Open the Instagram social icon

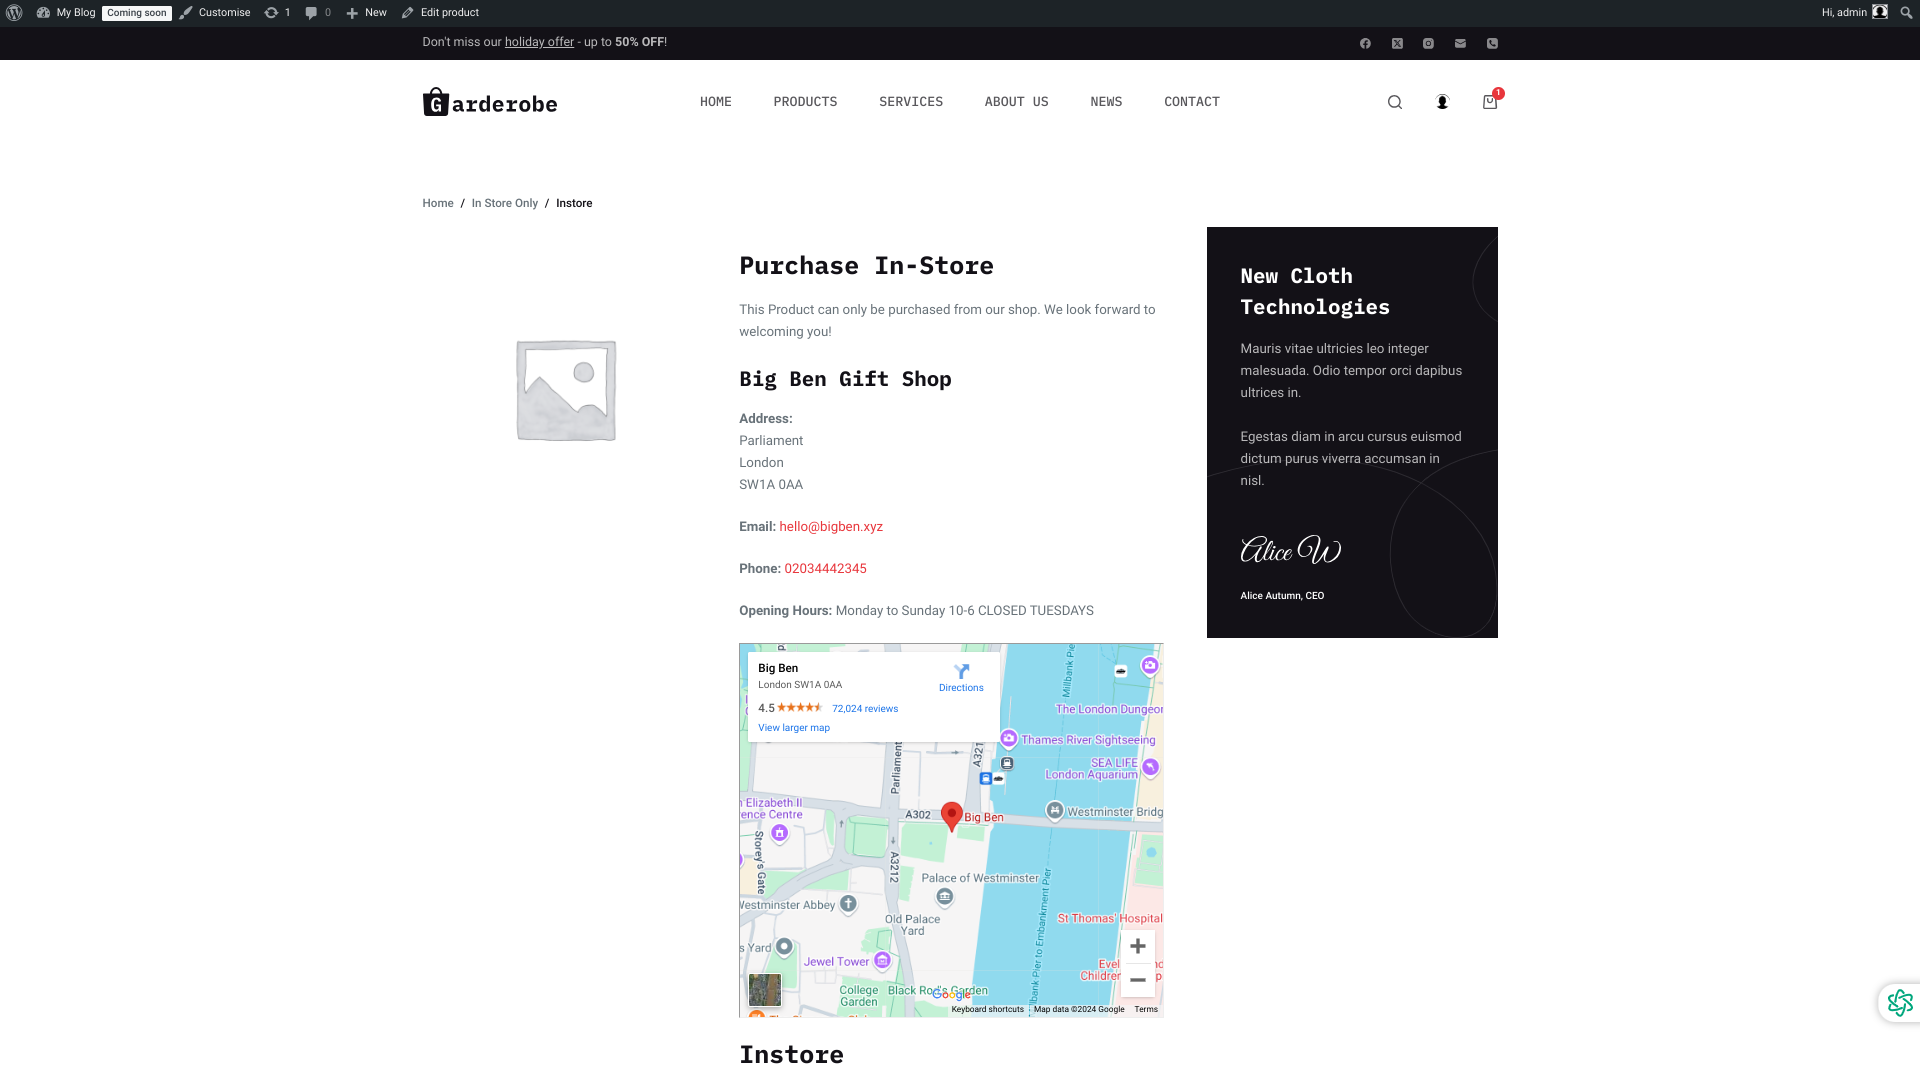click(1428, 43)
